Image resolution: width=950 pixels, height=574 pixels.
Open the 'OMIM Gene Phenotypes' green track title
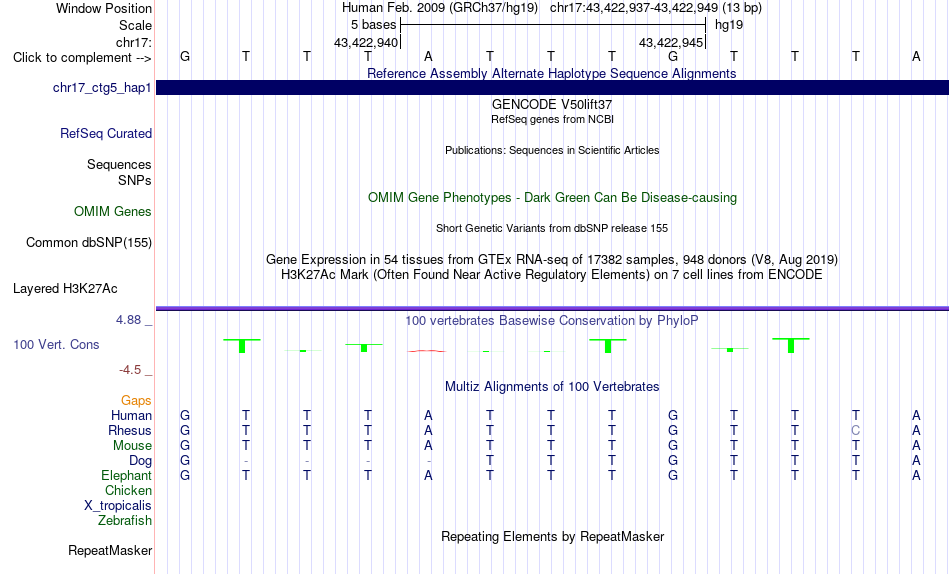552,198
